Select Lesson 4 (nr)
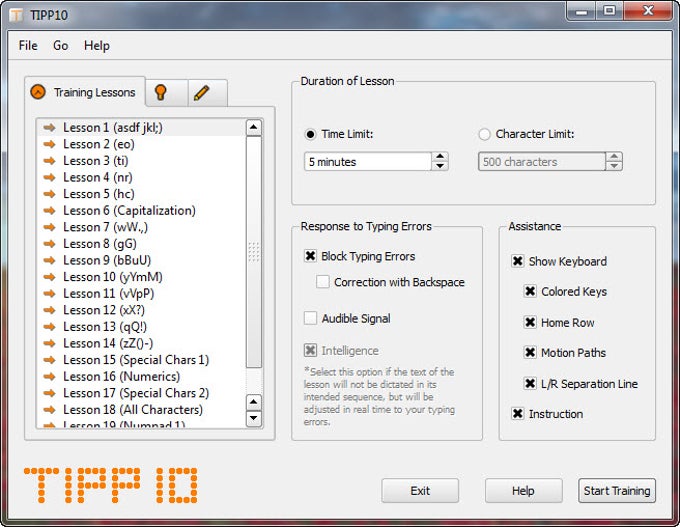This screenshot has width=680, height=527. (142, 177)
